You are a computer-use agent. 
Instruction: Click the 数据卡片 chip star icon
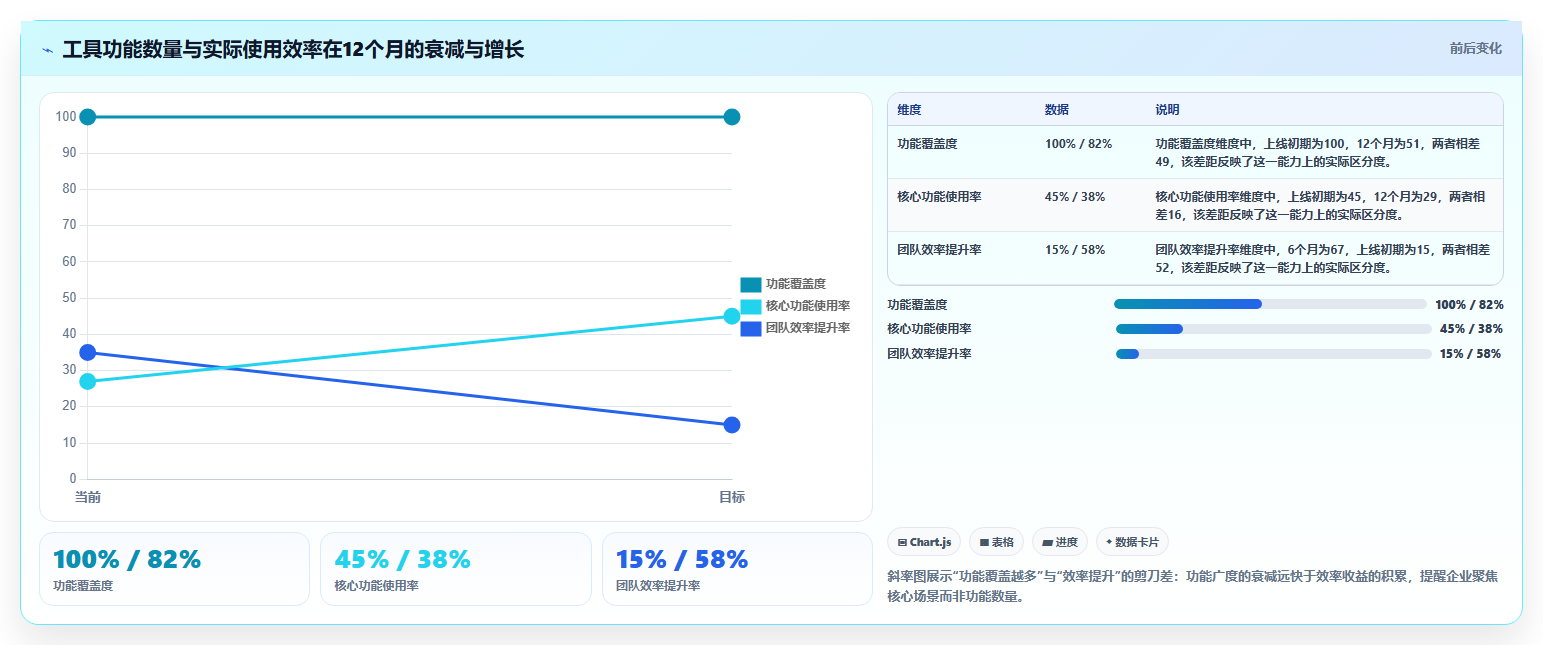[1109, 542]
